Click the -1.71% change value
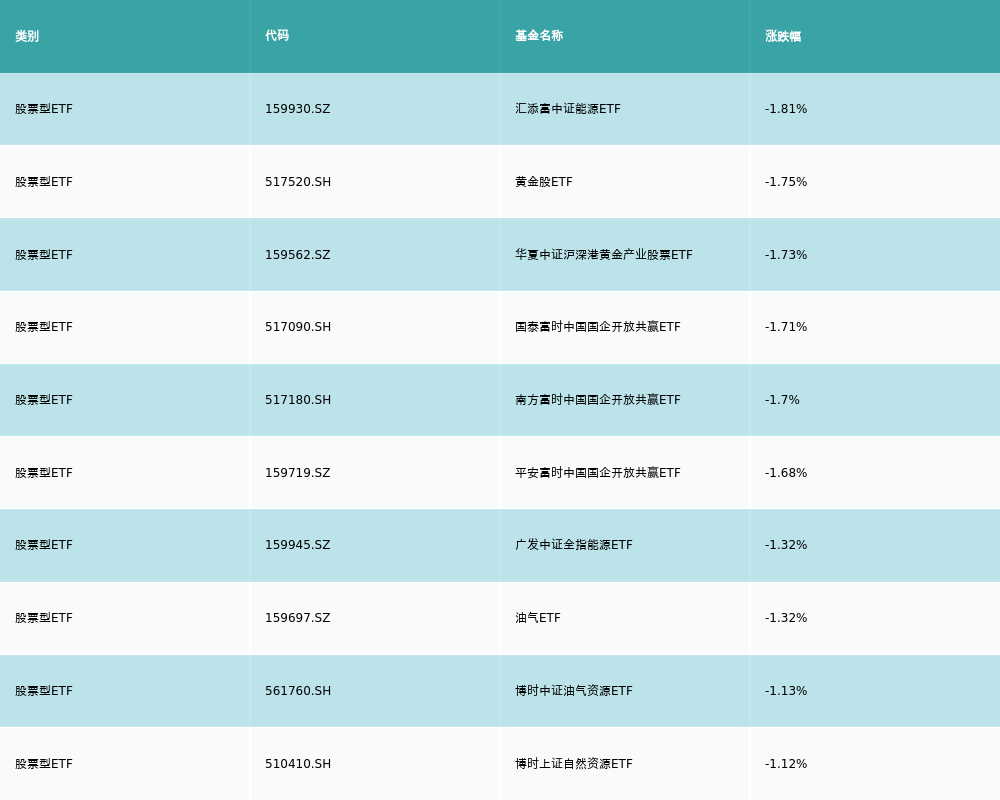 pyautogui.click(x=786, y=327)
